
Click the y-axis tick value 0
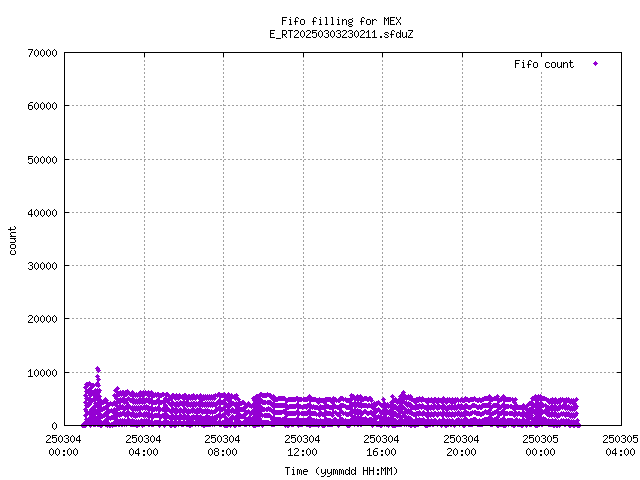pyautogui.click(x=54, y=426)
